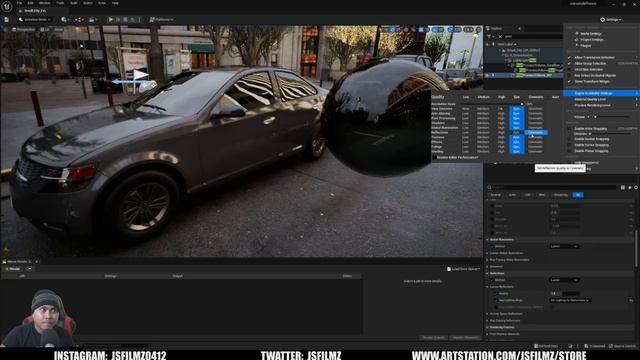Adjust the Volume slider
This screenshot has height=360, width=640.
coord(611,117)
